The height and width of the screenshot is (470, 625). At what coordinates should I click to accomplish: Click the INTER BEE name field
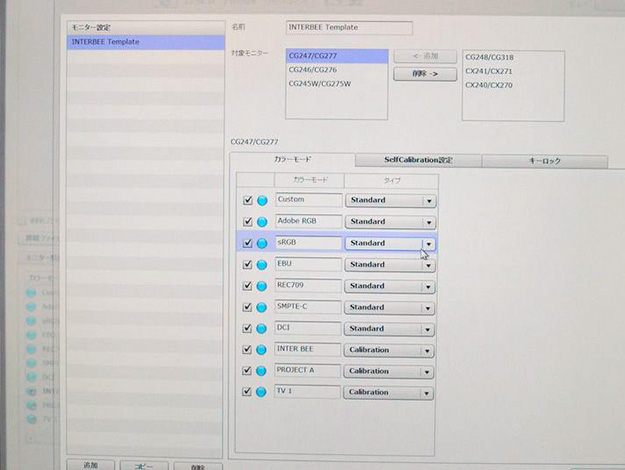point(308,349)
